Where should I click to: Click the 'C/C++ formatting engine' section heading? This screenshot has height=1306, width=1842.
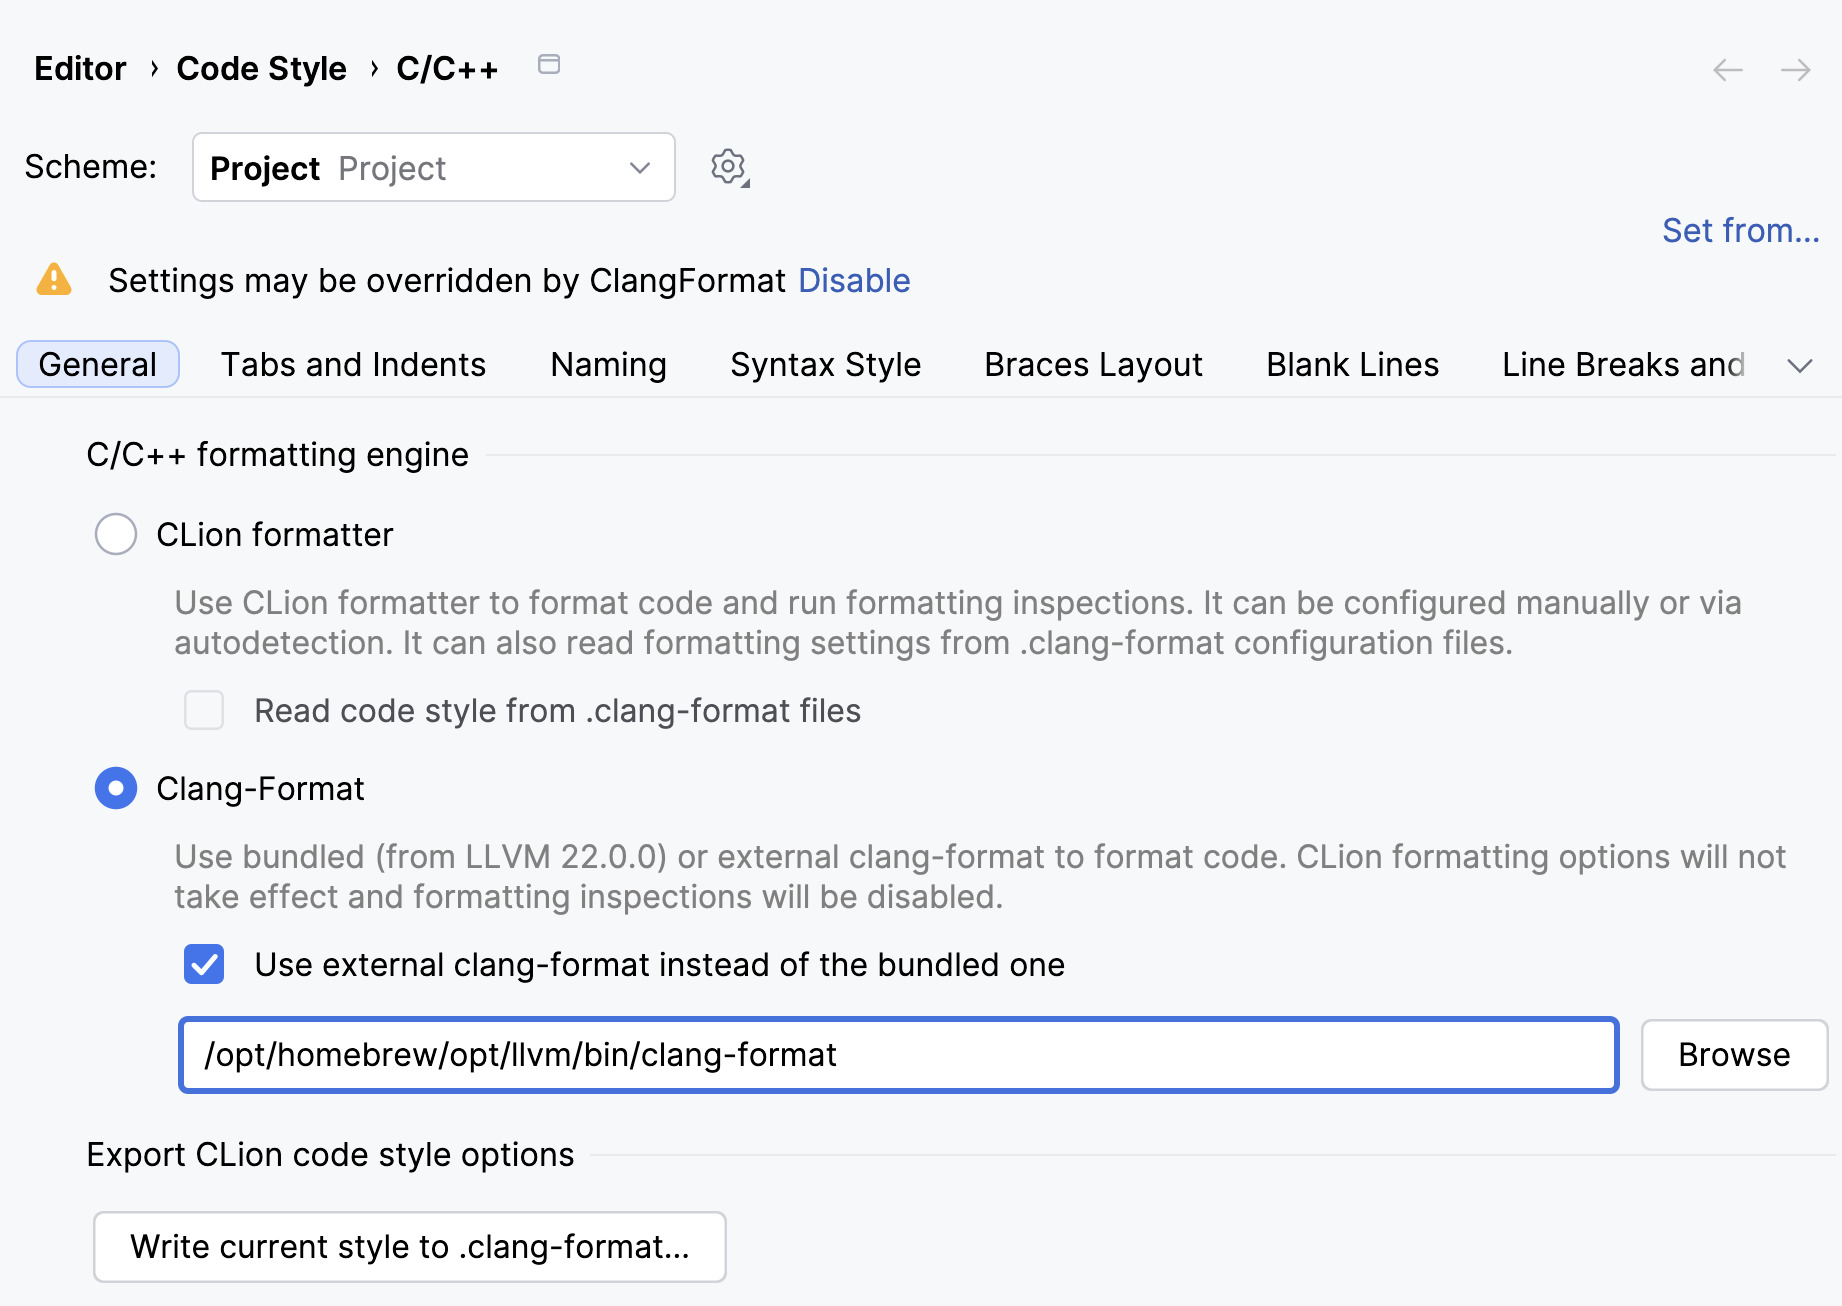tap(277, 454)
